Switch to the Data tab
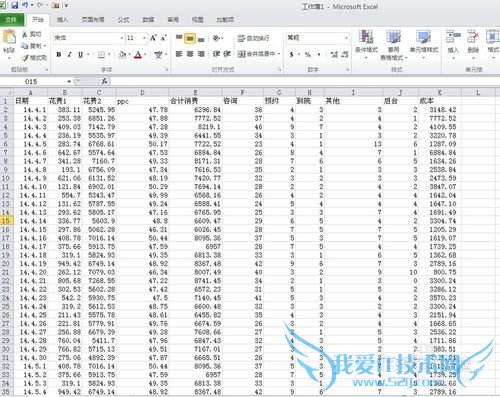Screen dimensions: 500x397 148,20
